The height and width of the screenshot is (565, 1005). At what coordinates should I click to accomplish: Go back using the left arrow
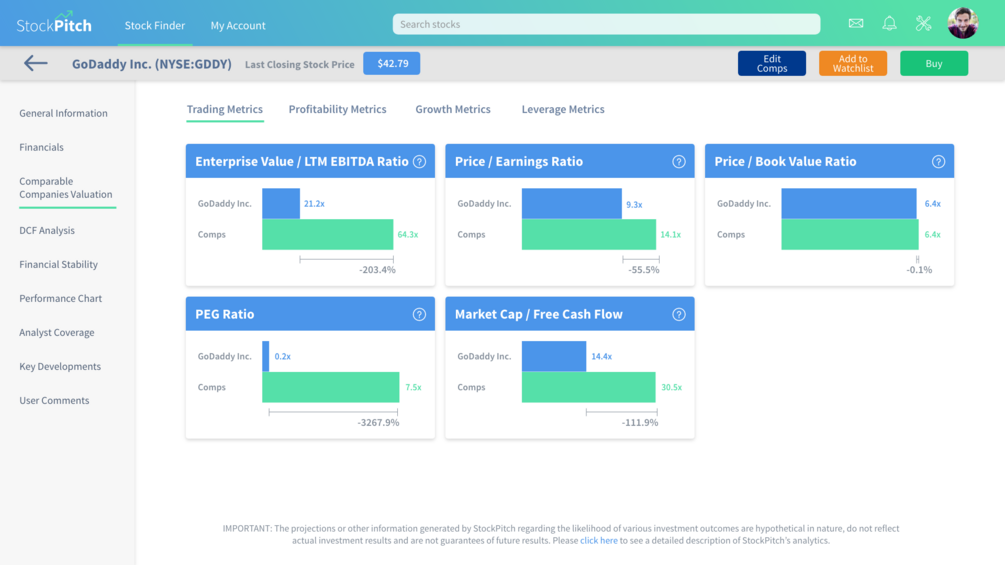[x=36, y=63]
